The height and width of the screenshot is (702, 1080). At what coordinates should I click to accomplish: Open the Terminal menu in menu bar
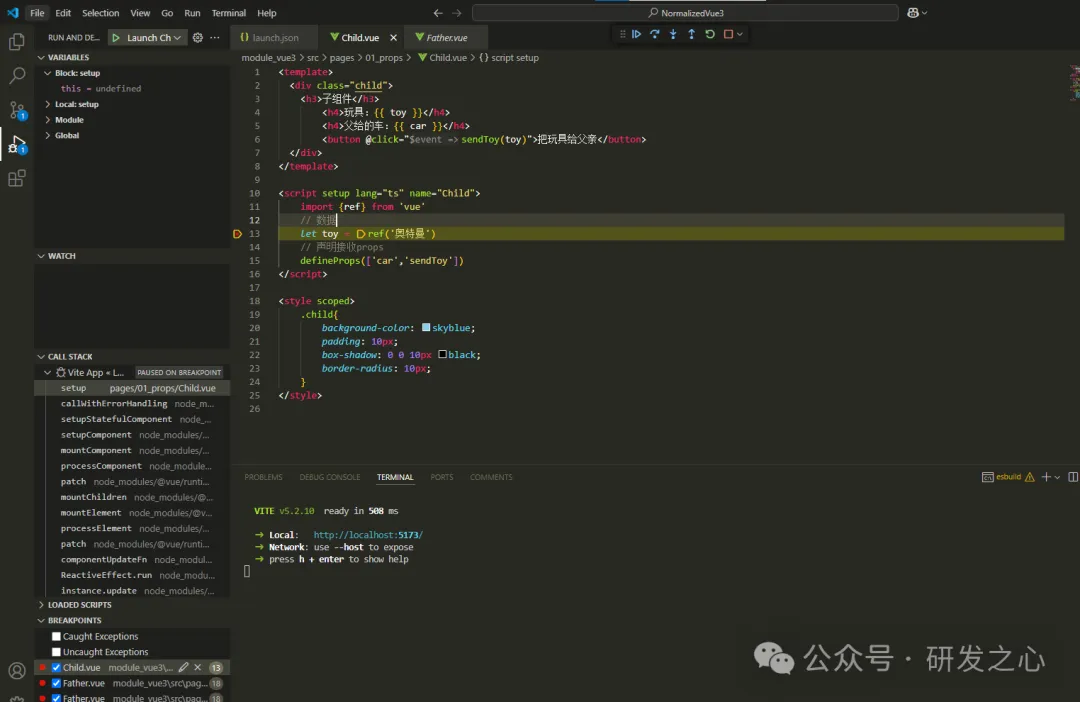[228, 13]
